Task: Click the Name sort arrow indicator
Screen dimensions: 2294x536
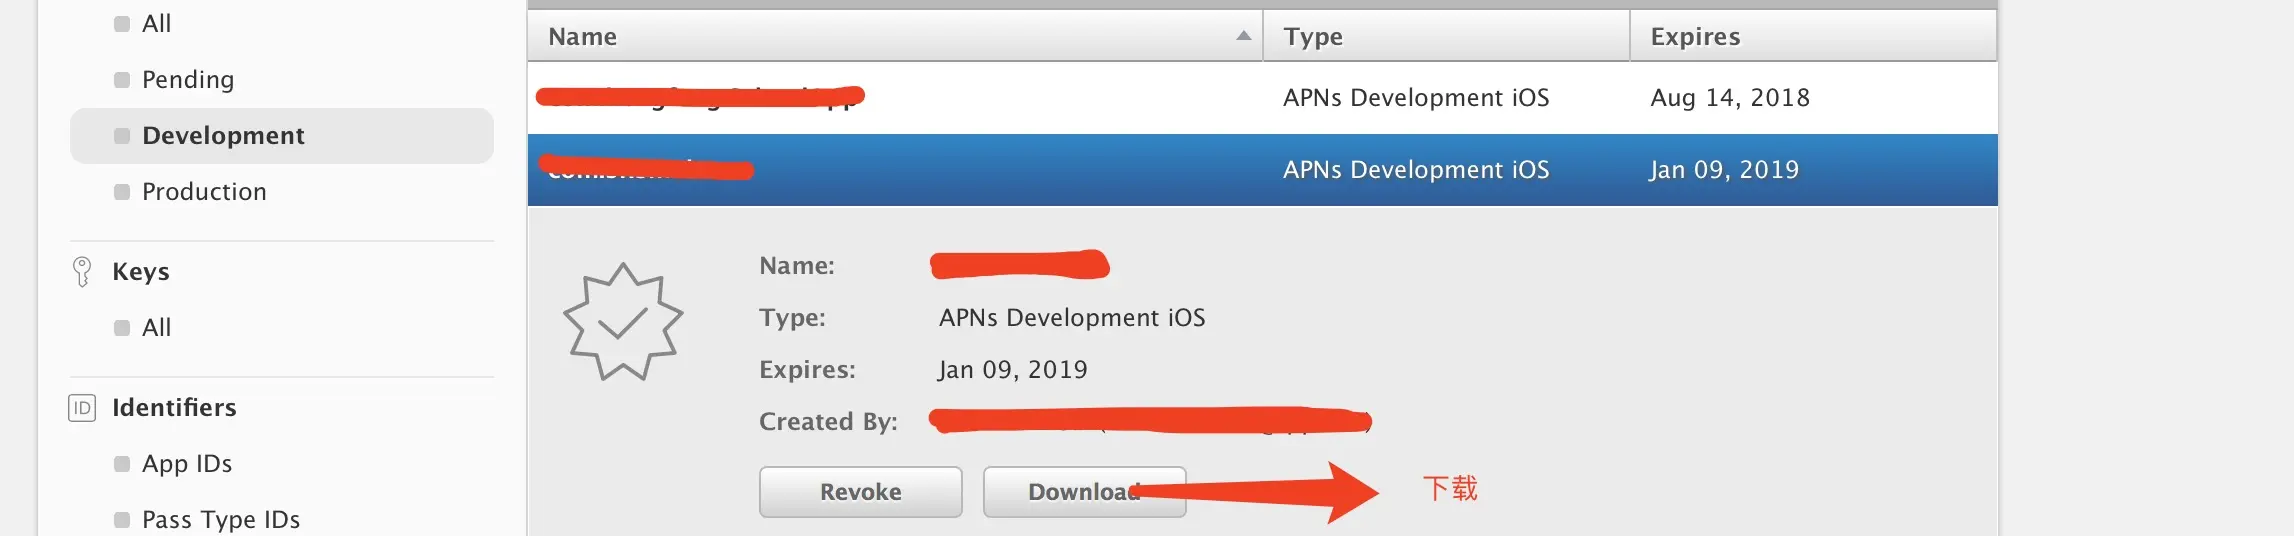Action: click(1243, 36)
